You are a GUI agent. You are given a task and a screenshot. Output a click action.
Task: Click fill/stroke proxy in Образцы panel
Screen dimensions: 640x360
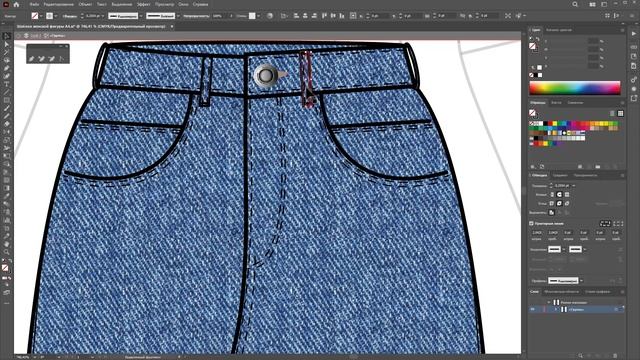[x=533, y=113]
